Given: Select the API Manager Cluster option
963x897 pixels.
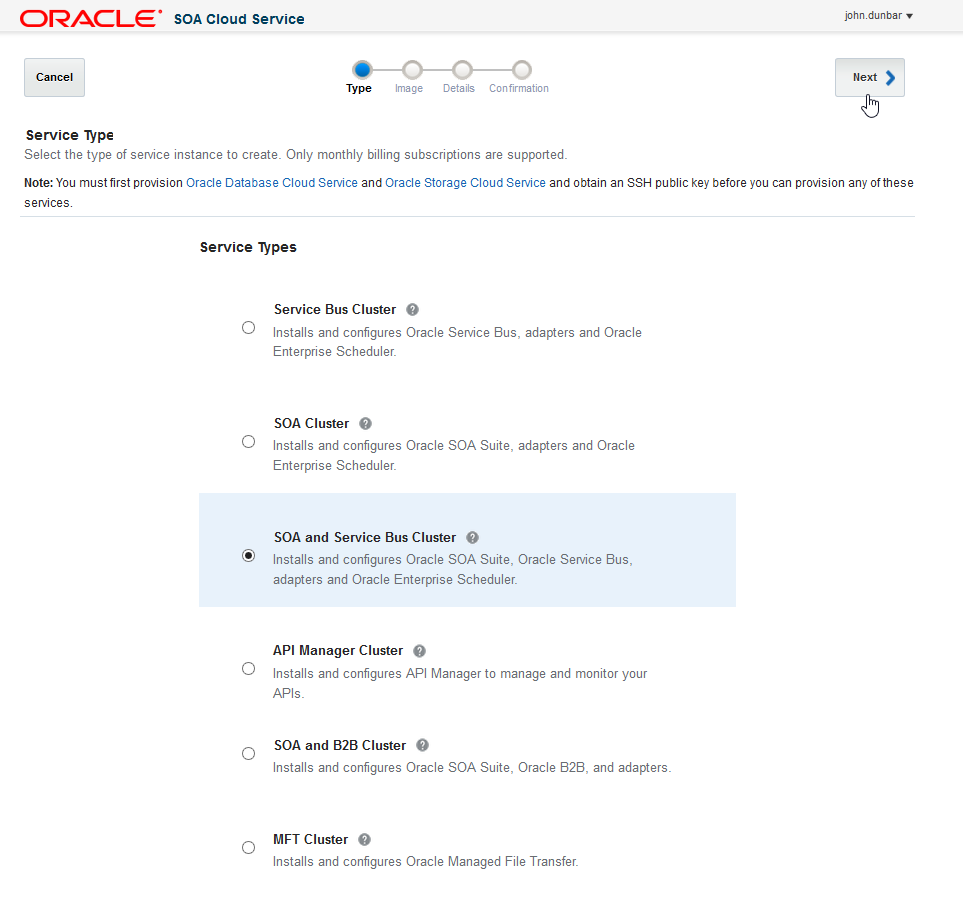Looking at the screenshot, I should click(248, 668).
